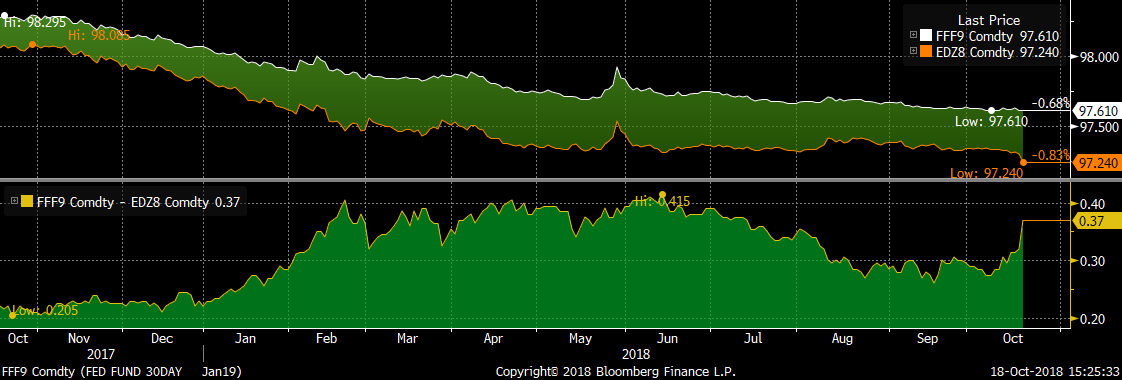Click the orange Hi: 98.085 marker dot
The width and height of the screenshot is (1122, 380).
(x=32, y=45)
